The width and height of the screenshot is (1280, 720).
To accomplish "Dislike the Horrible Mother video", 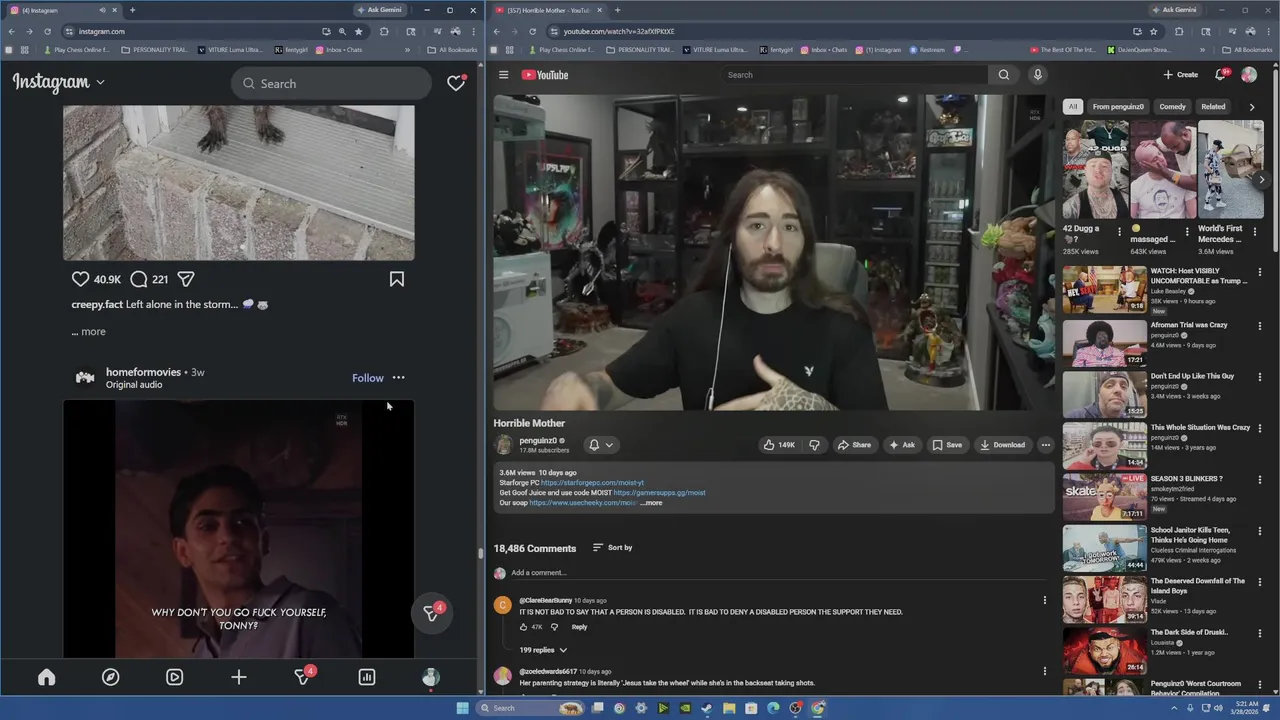I will (x=814, y=445).
